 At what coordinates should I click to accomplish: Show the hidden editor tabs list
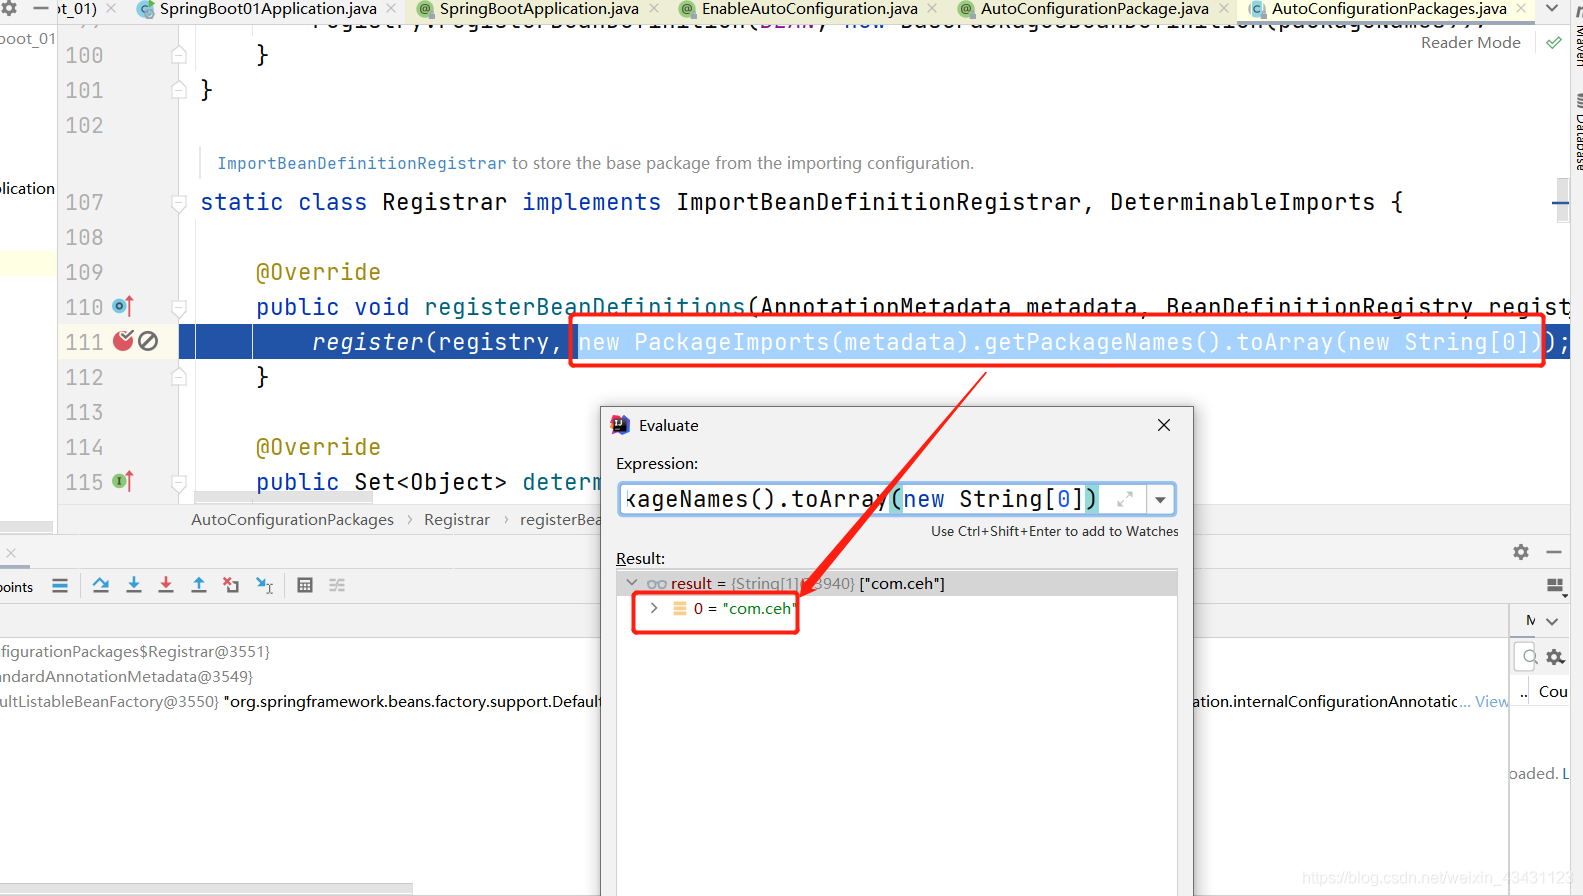point(1552,9)
